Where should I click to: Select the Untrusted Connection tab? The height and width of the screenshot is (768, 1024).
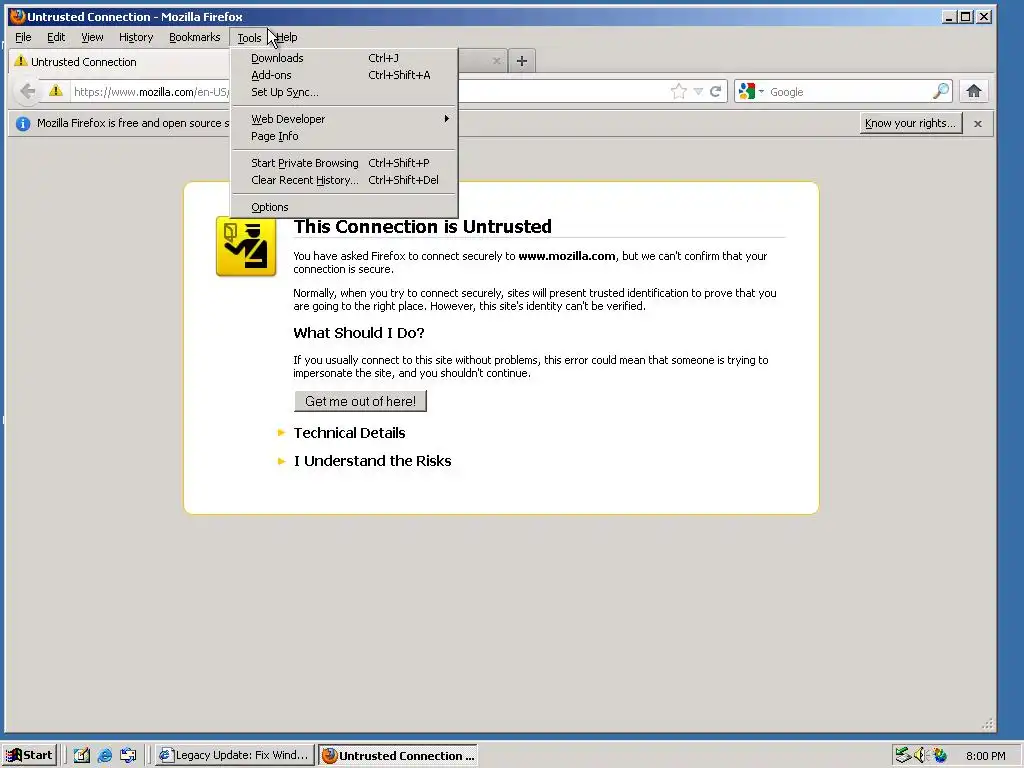tap(120, 61)
